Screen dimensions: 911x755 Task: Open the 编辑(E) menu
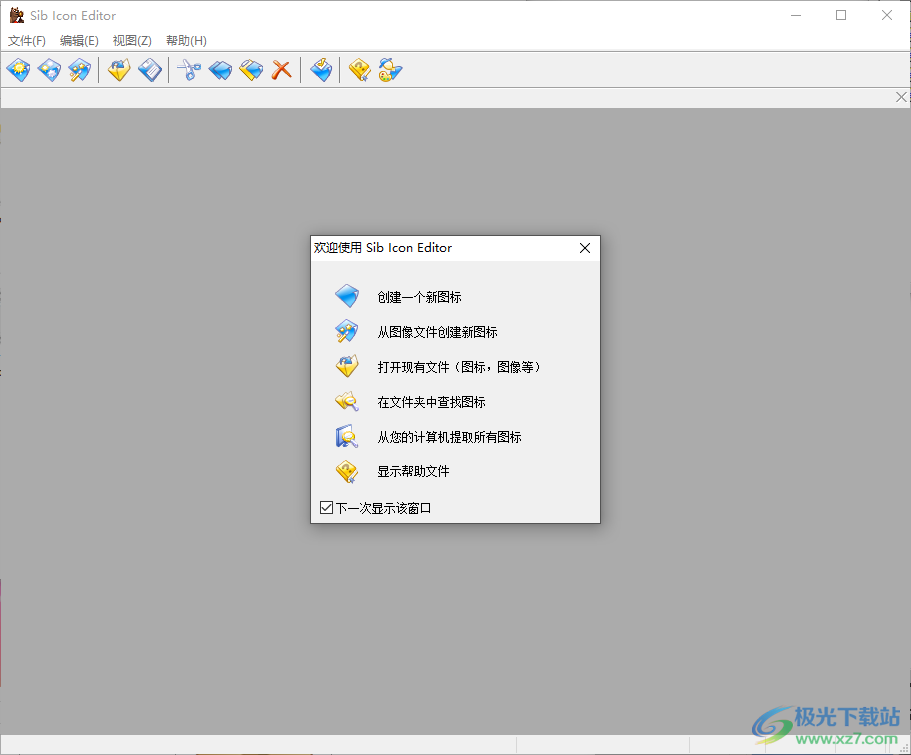79,41
